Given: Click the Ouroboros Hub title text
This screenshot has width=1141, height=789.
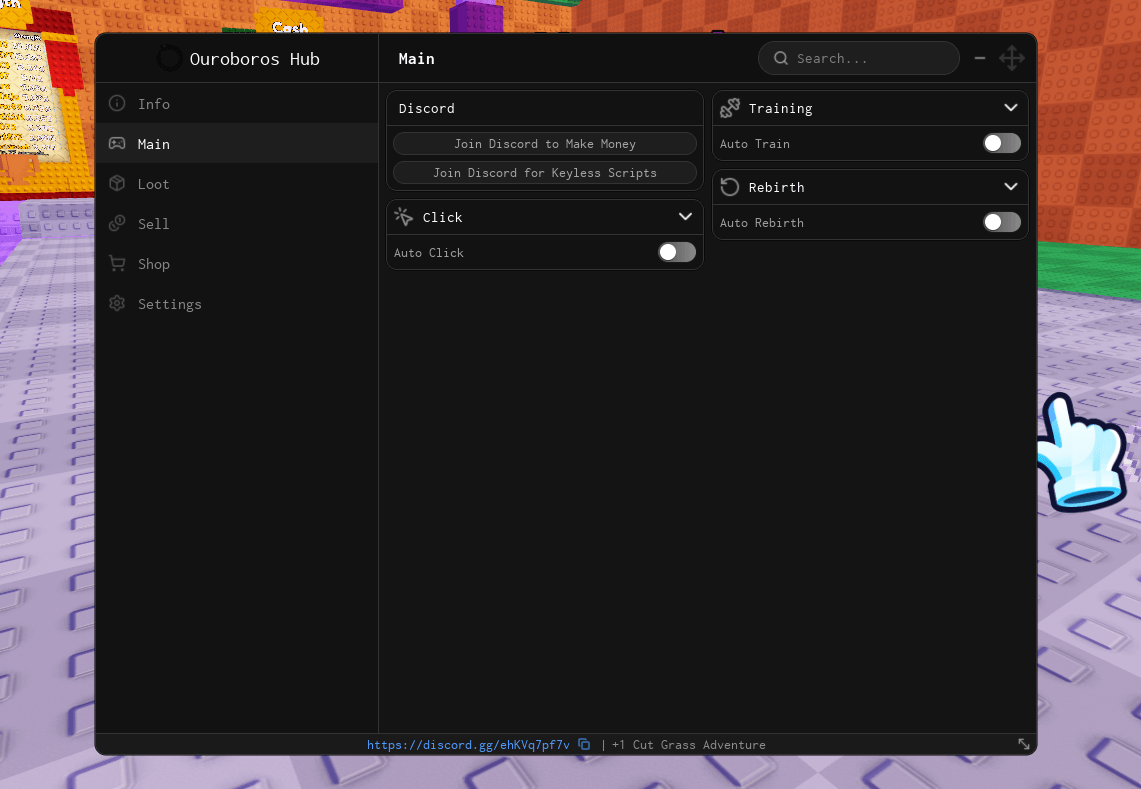Looking at the screenshot, I should point(255,59).
